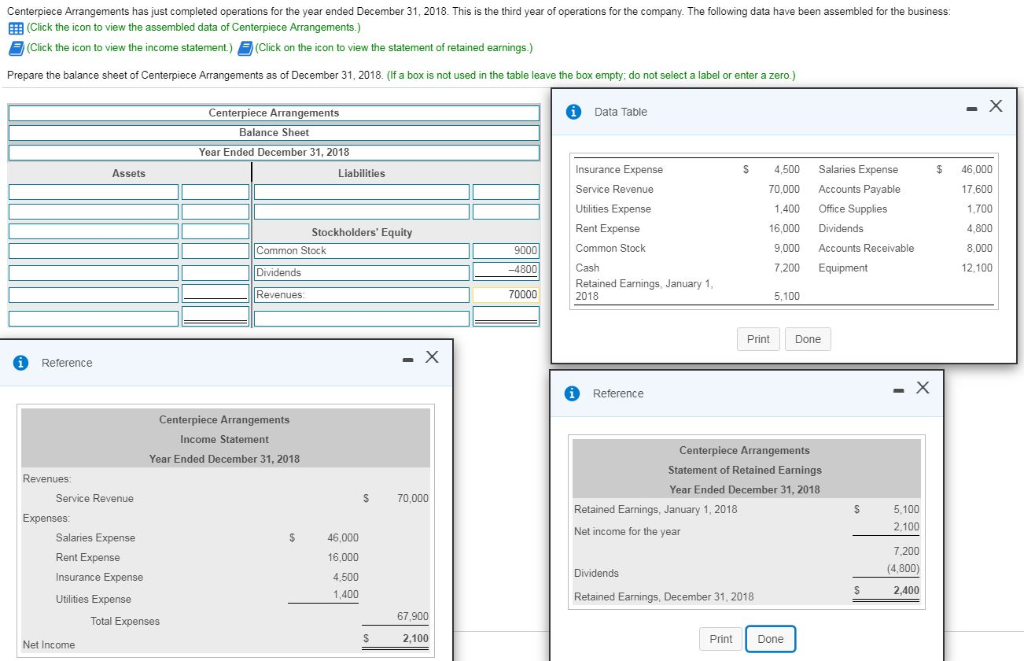Click the link to view statement of retained earnings
The image size is (1024, 661).
tap(394, 48)
